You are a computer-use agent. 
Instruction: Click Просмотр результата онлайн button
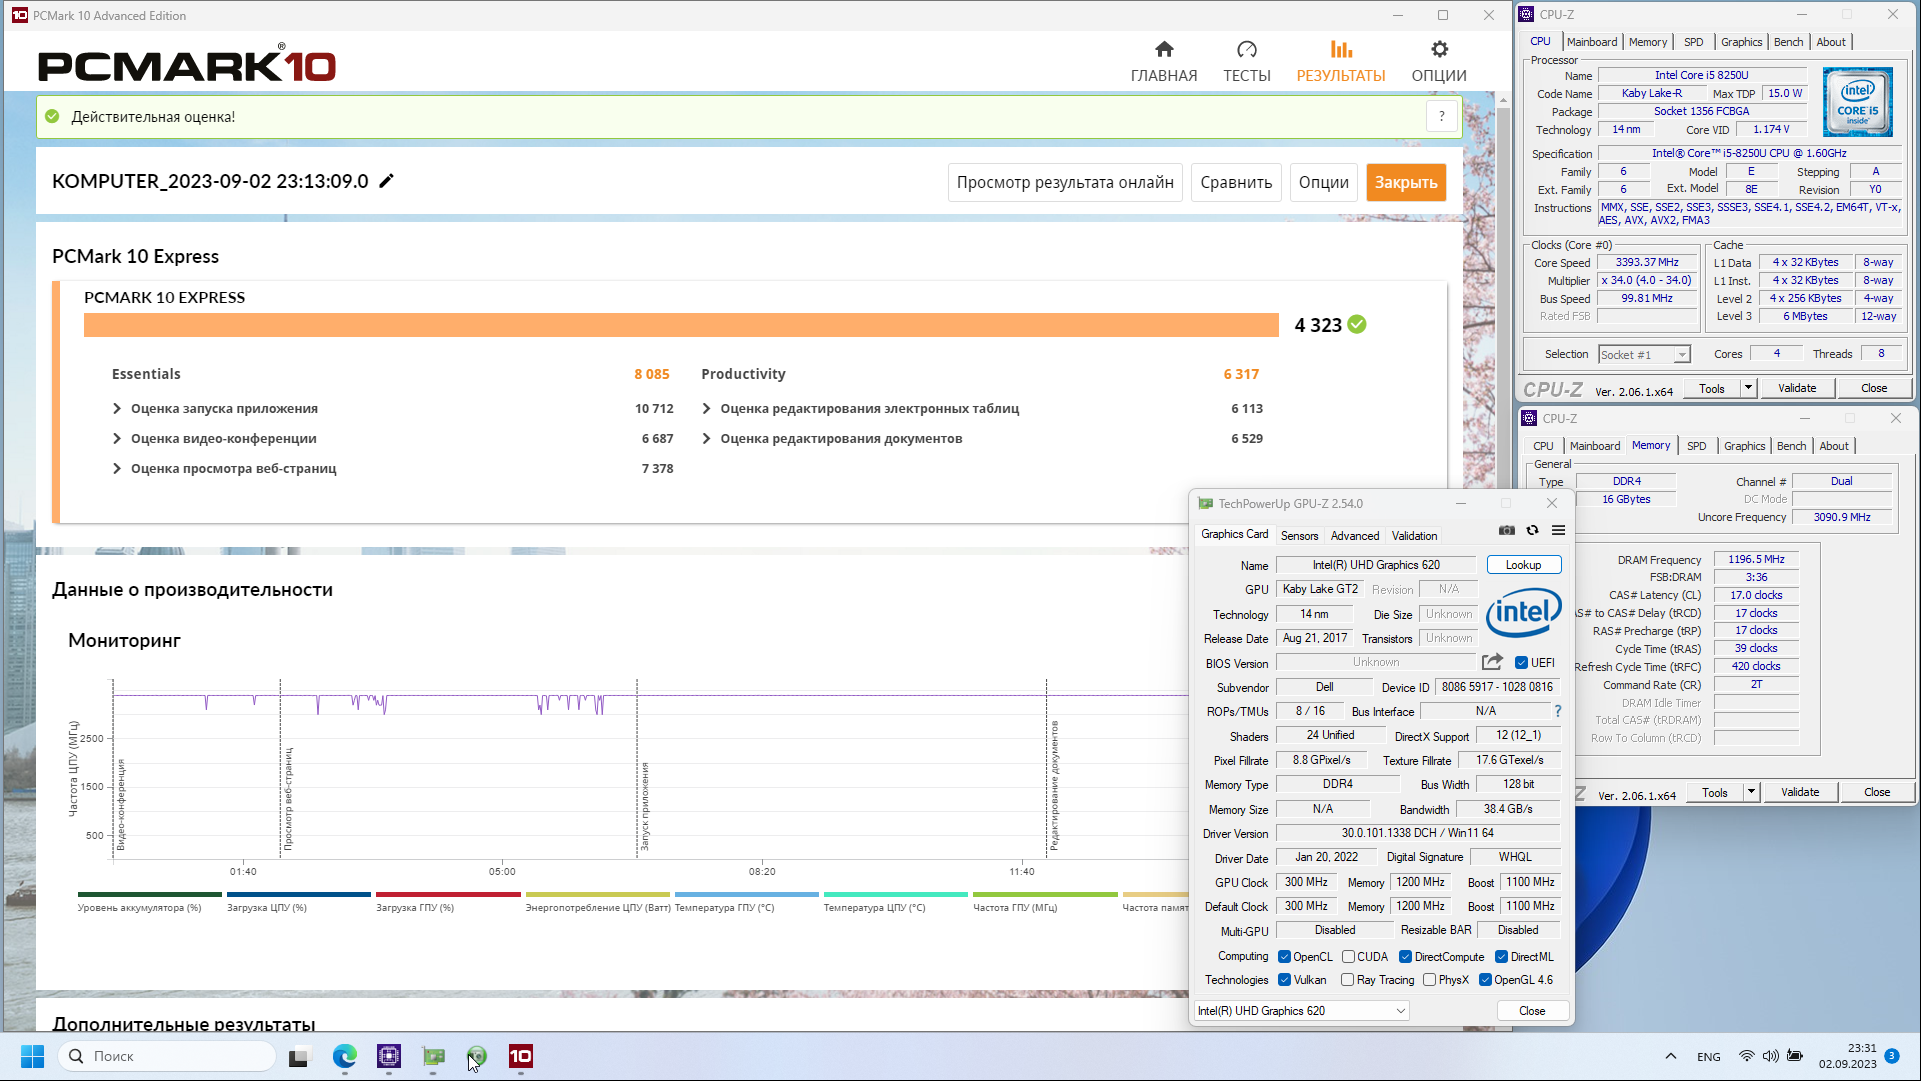(1065, 182)
